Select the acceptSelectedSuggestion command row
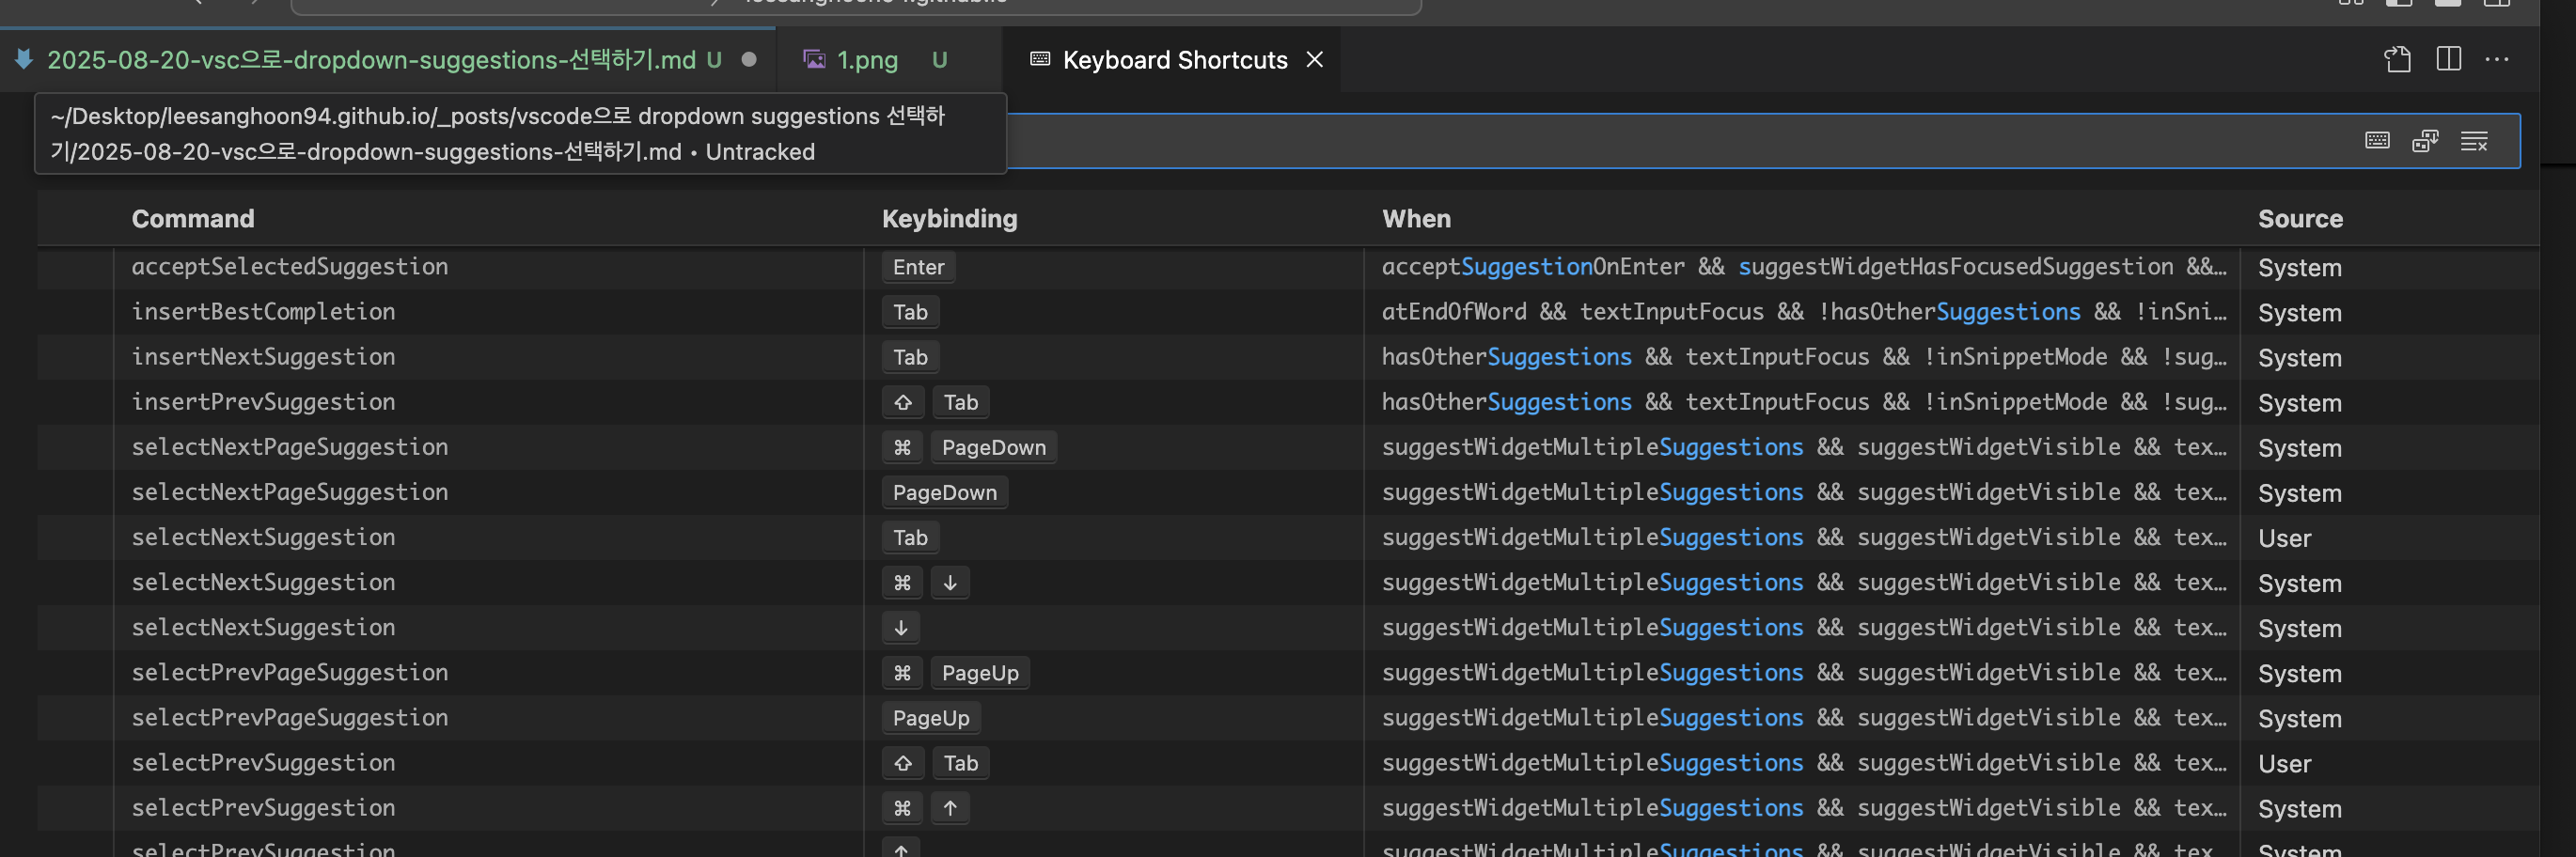 [x=290, y=267]
